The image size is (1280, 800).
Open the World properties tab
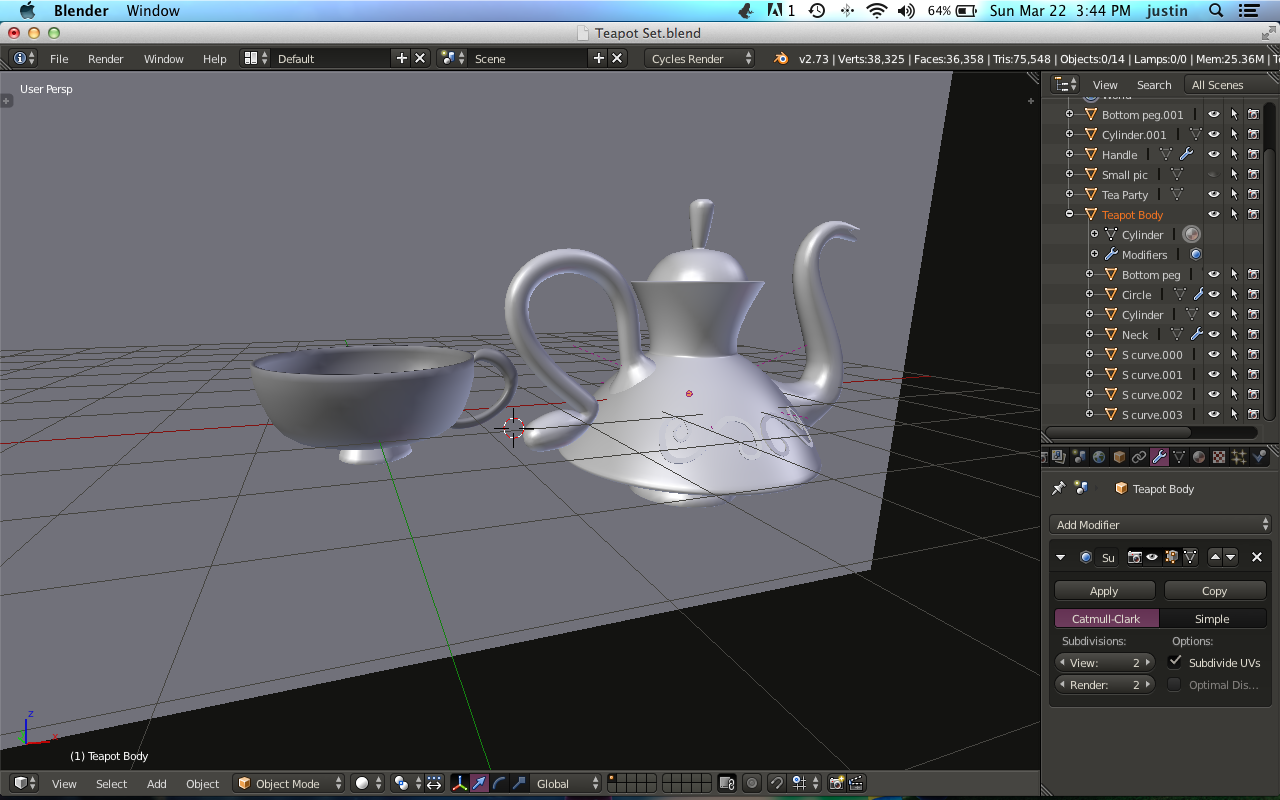(1099, 457)
